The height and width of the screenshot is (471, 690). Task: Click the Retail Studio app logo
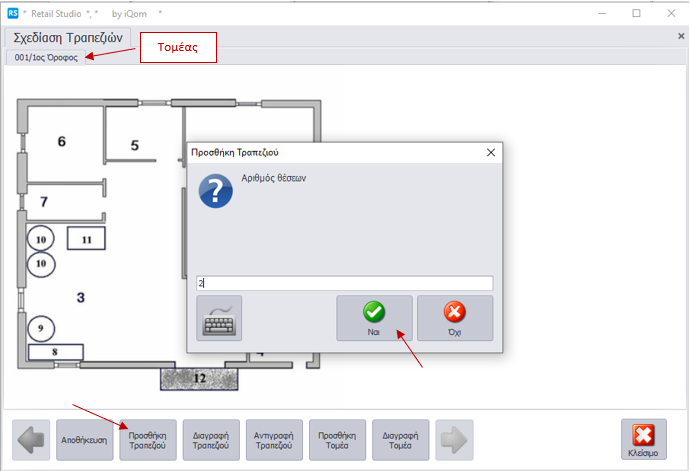[12, 13]
